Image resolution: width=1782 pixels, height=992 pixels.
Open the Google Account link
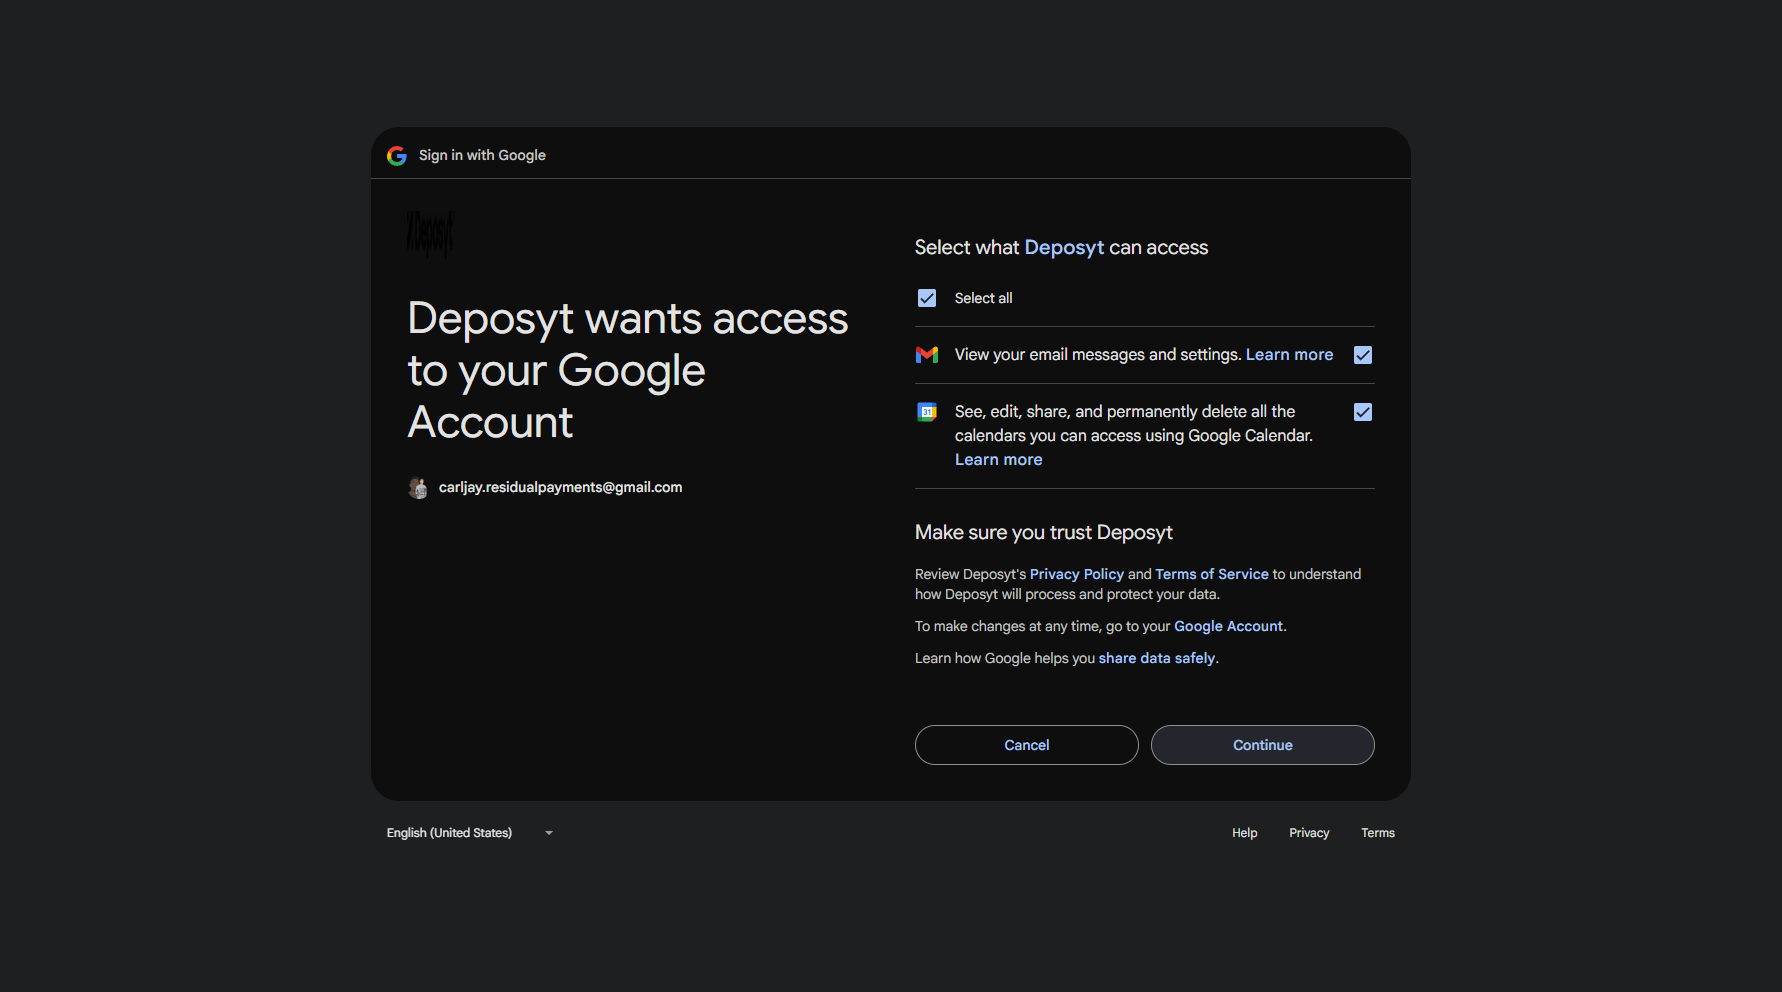pyautogui.click(x=1228, y=626)
